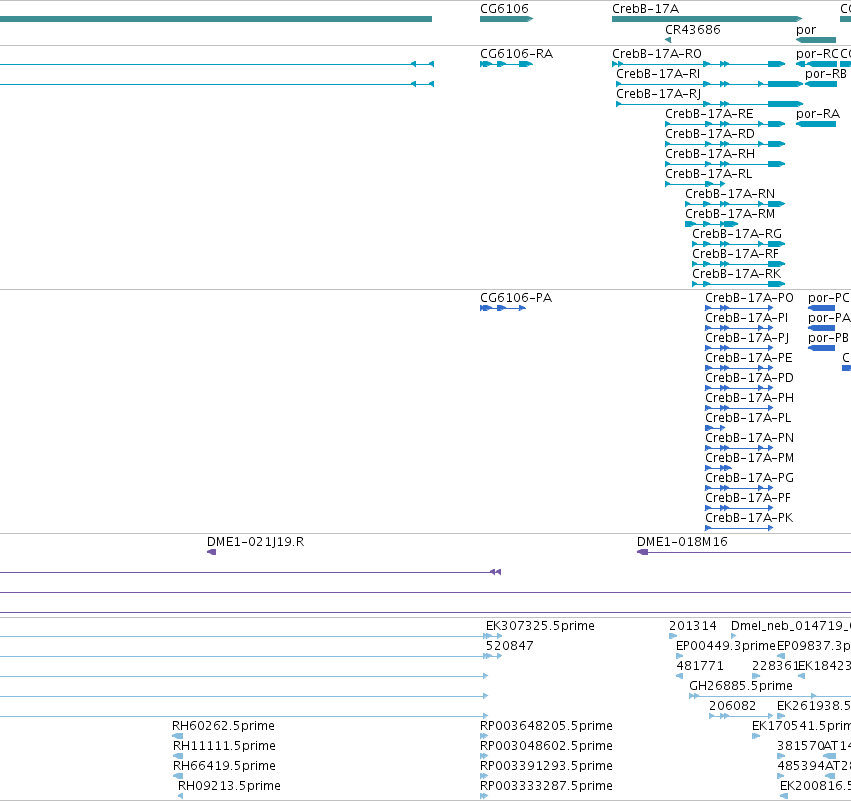Viewport: 851px width, 801px height.
Task: Select the CG6106 gene label
Action: 504,9
